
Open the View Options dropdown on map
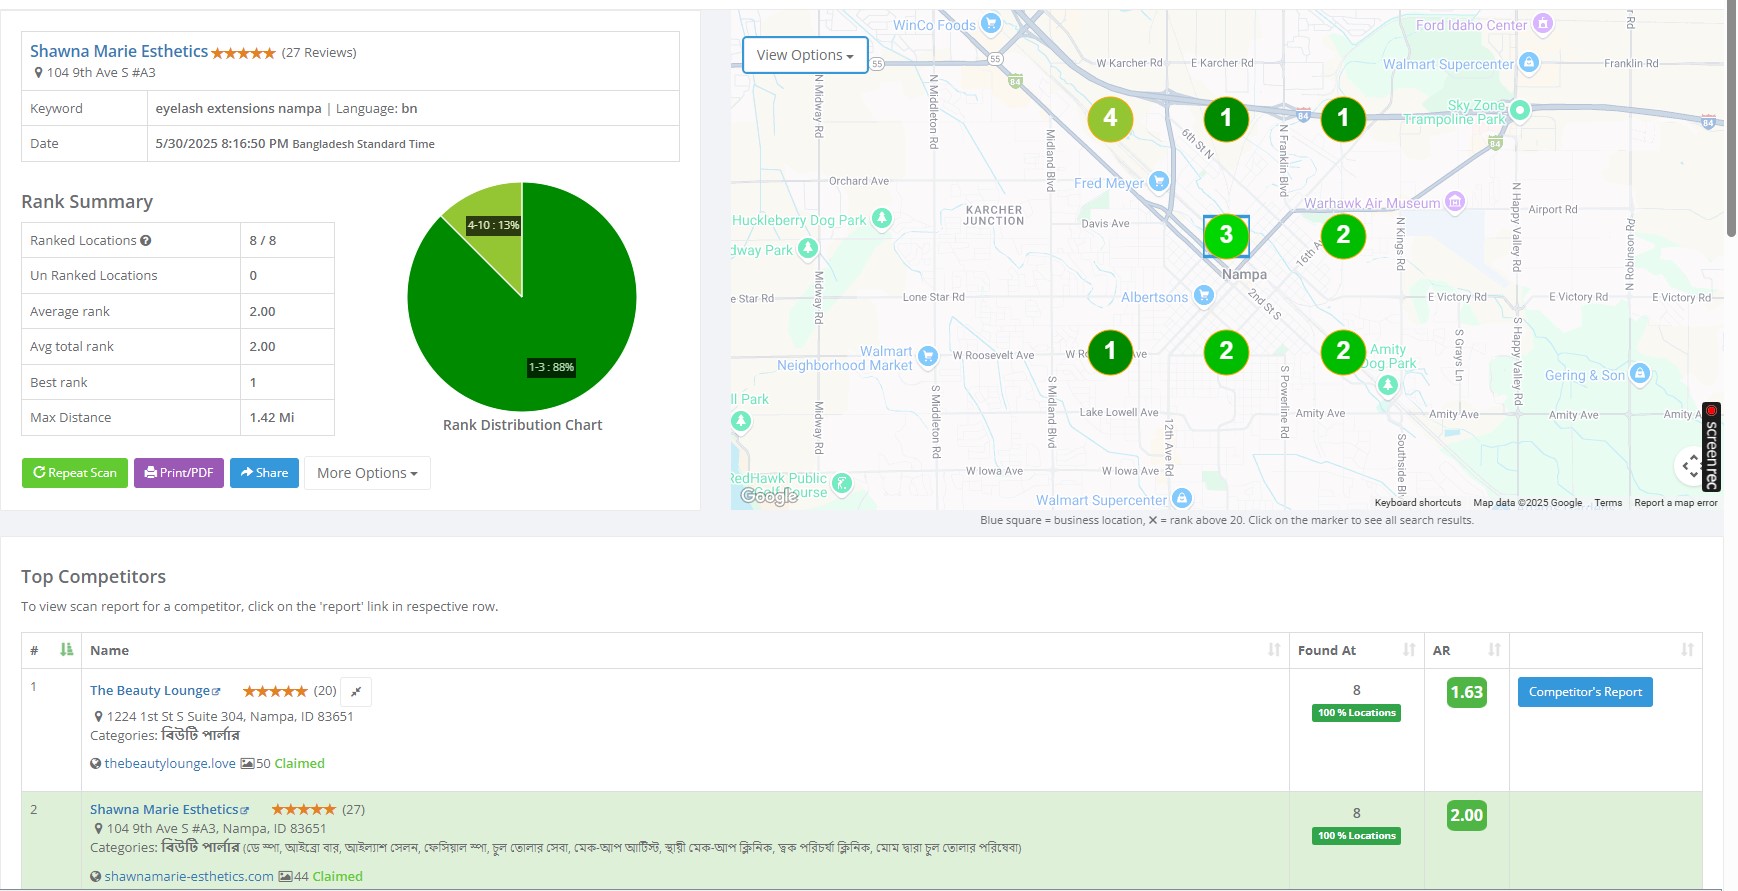805,55
